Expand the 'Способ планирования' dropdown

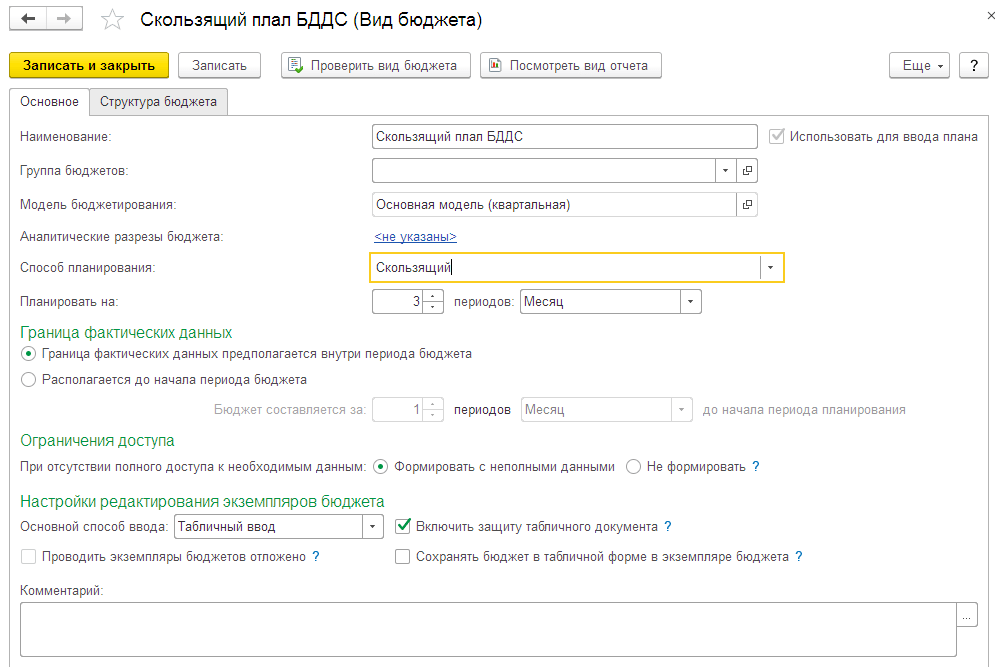(770, 268)
